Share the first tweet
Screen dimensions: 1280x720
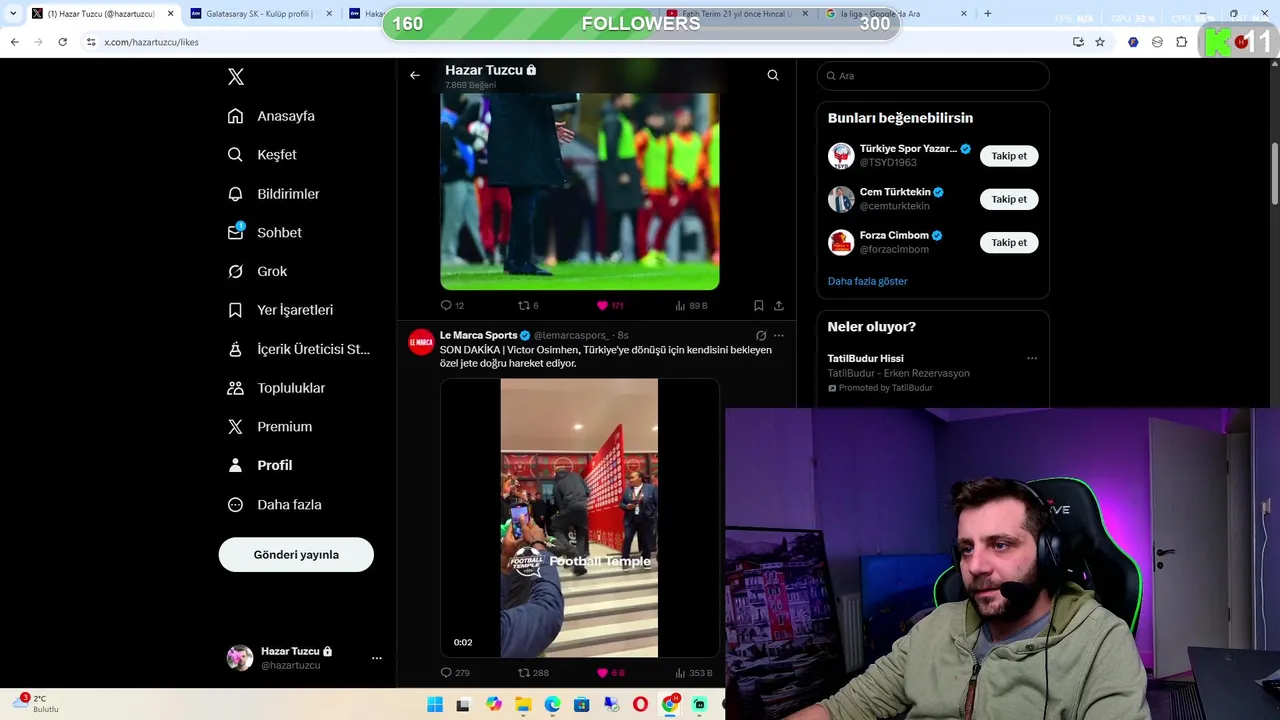(779, 306)
